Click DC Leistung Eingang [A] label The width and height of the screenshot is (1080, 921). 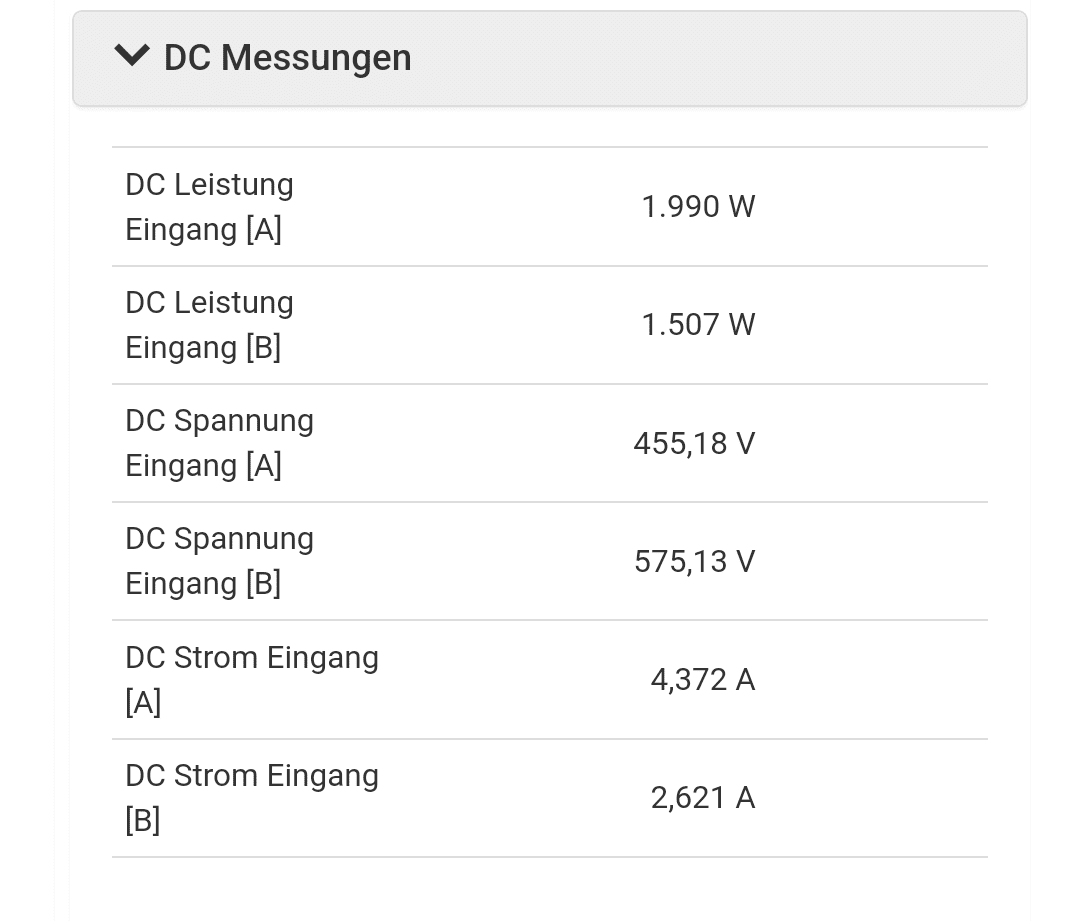point(209,207)
